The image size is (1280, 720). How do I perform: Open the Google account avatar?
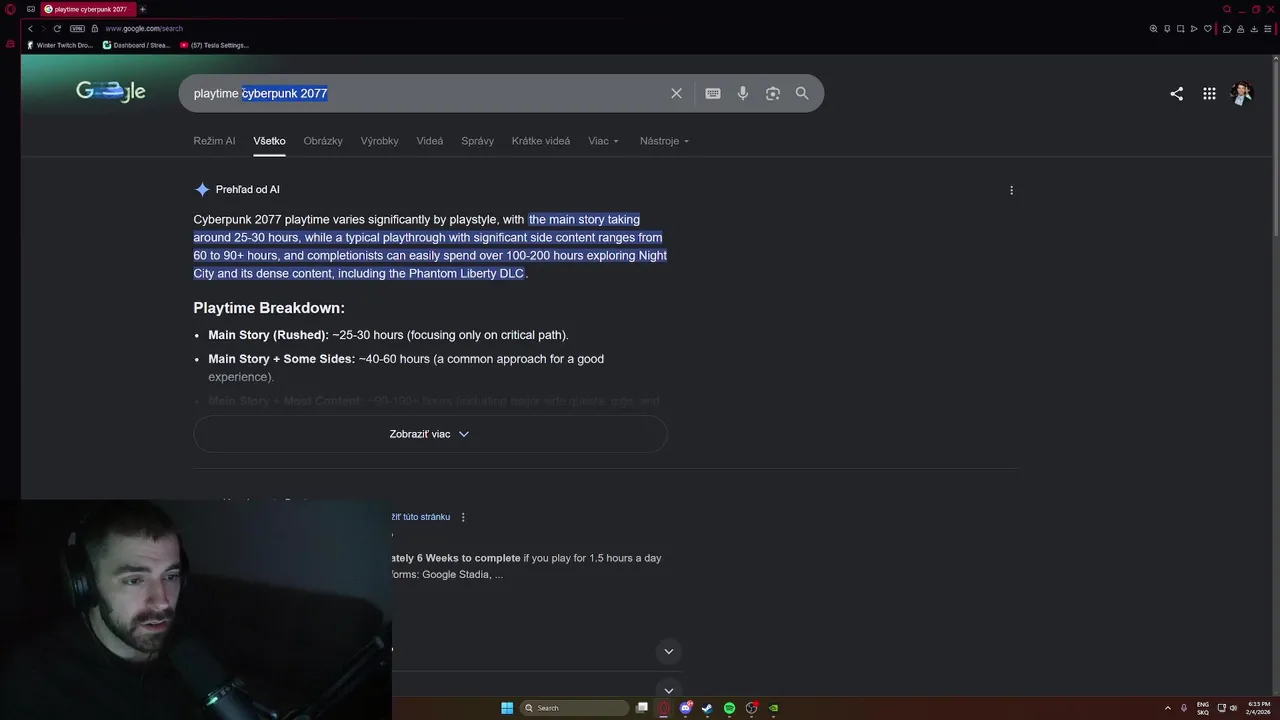coord(1241,93)
